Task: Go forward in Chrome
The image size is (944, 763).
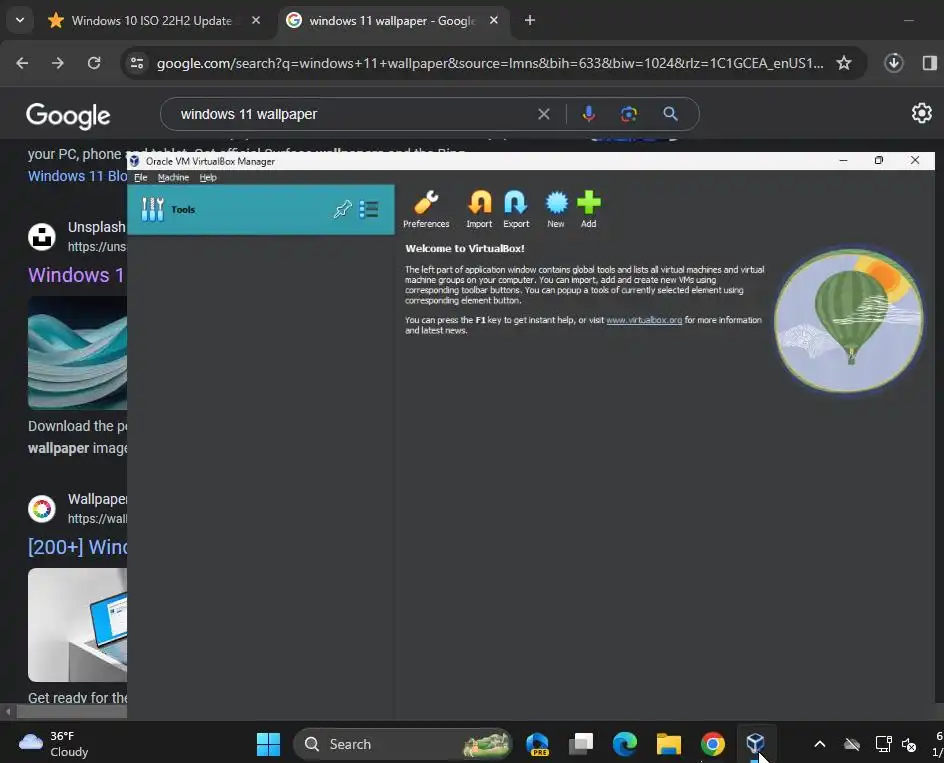Action: [58, 63]
